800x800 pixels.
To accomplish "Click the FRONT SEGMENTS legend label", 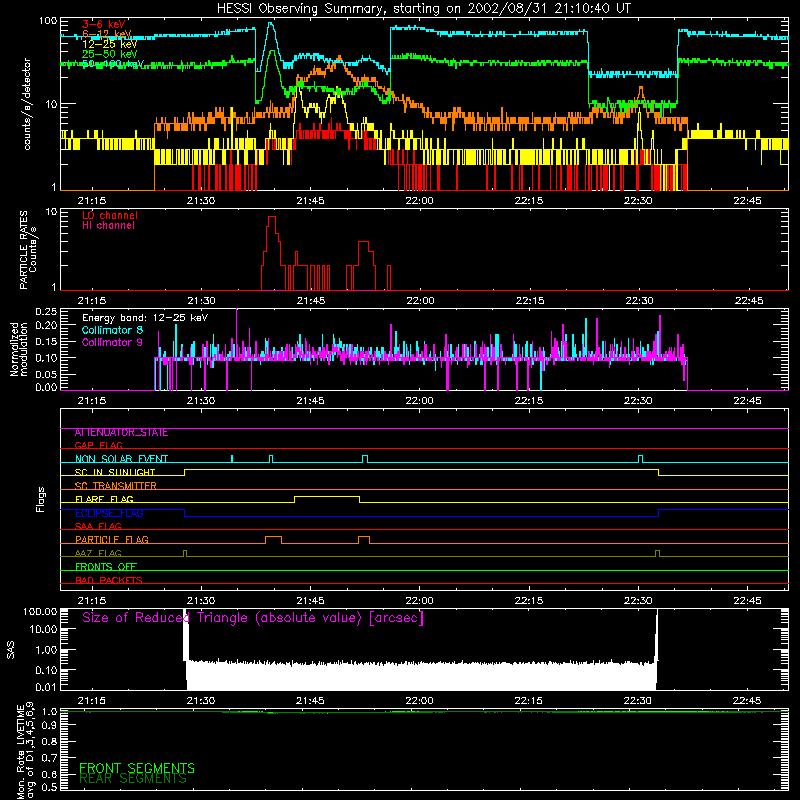I will point(137,768).
